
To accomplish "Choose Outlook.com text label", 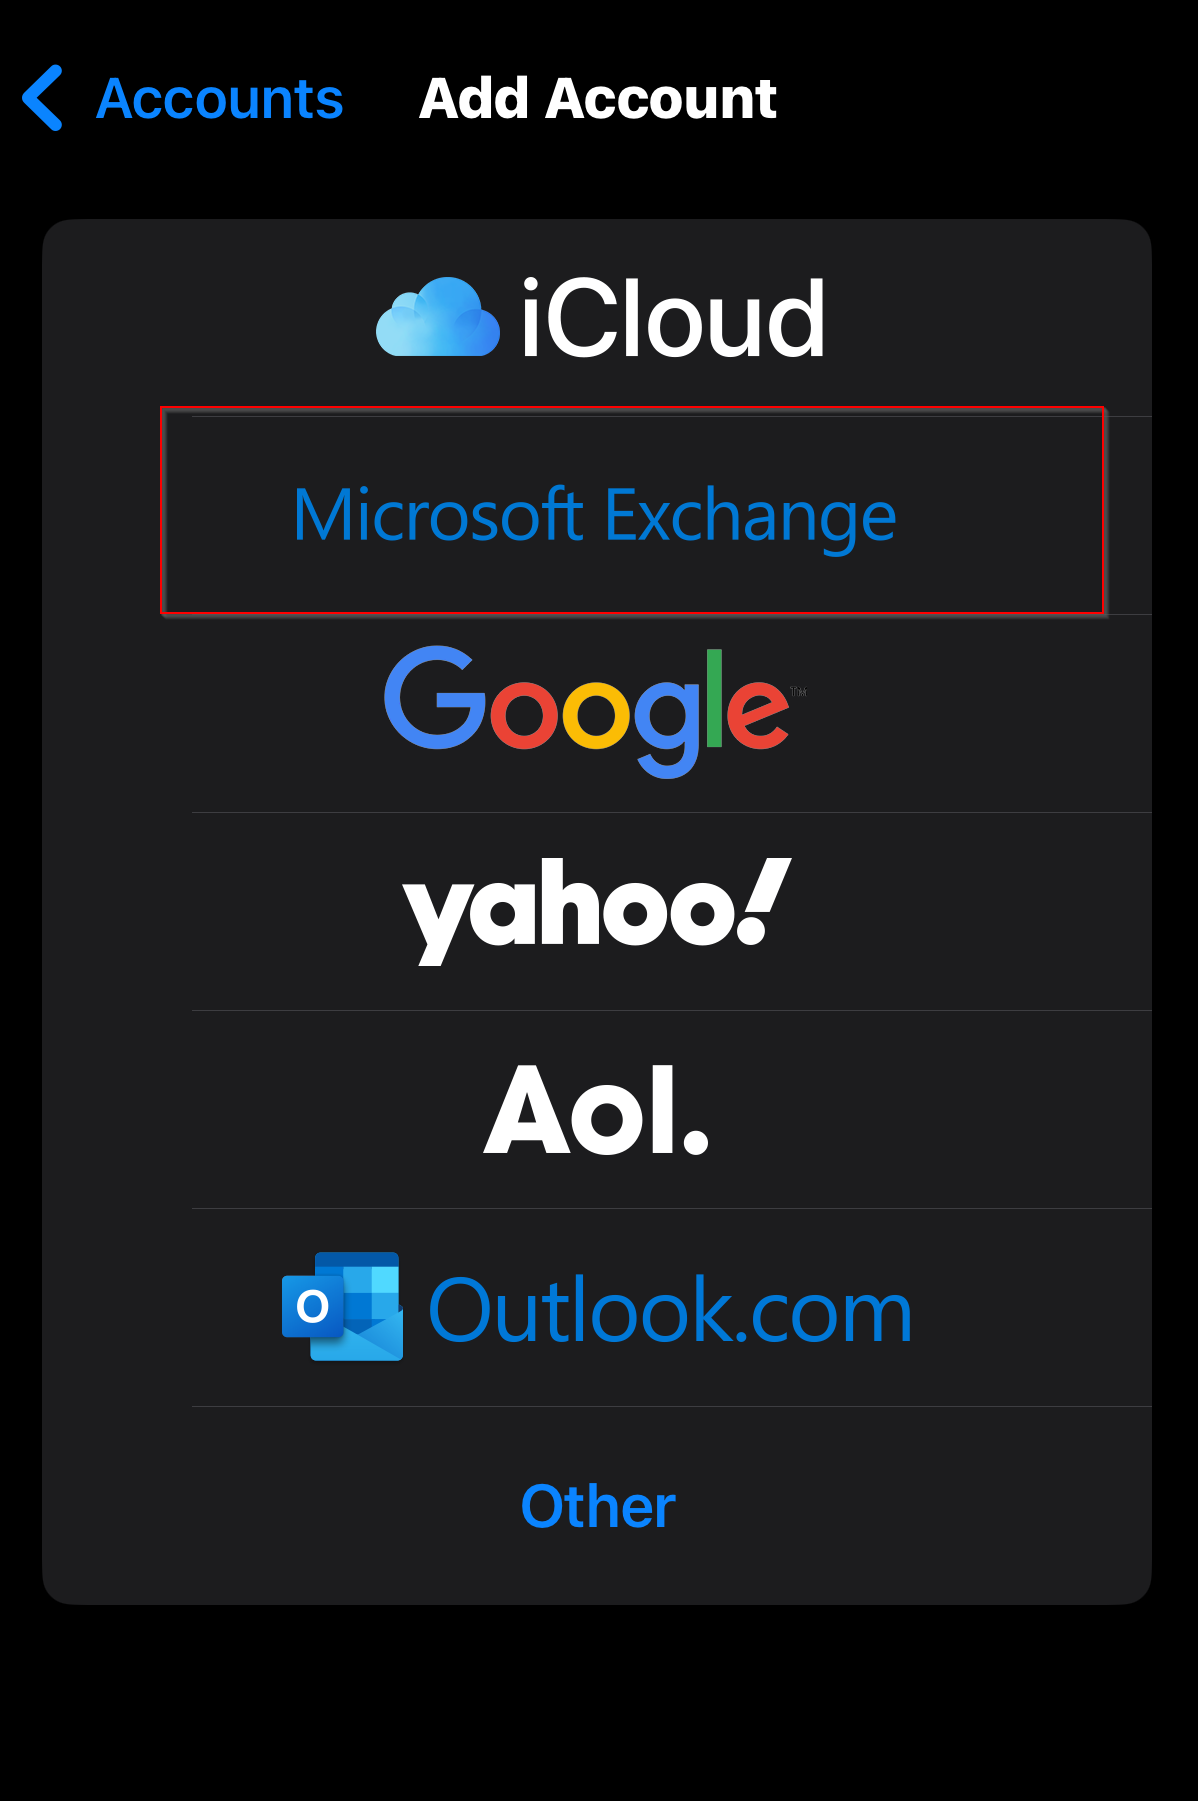I will click(x=670, y=1309).
